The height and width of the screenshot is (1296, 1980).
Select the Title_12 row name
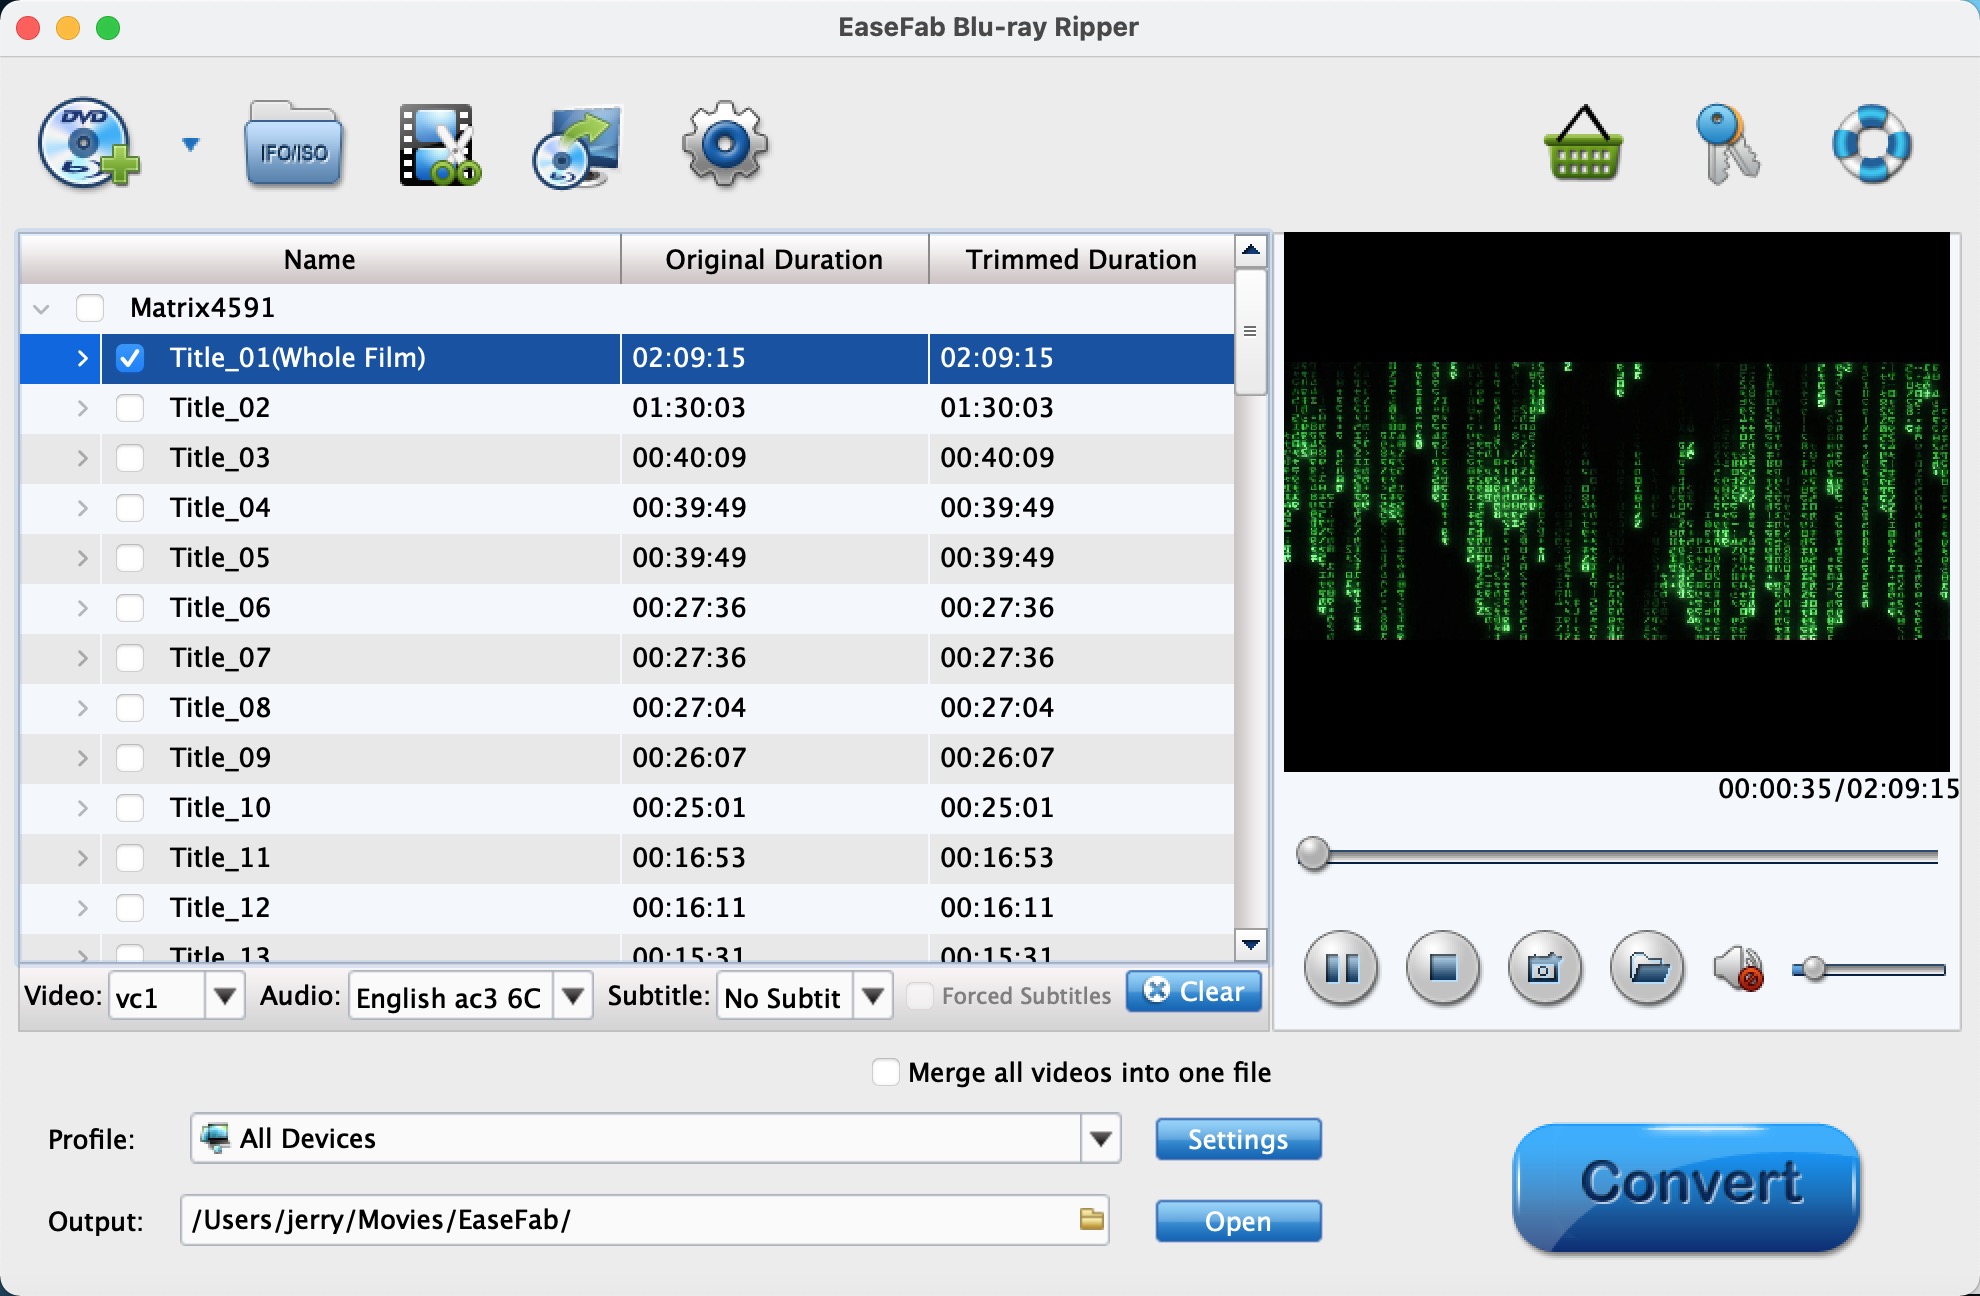(220, 908)
